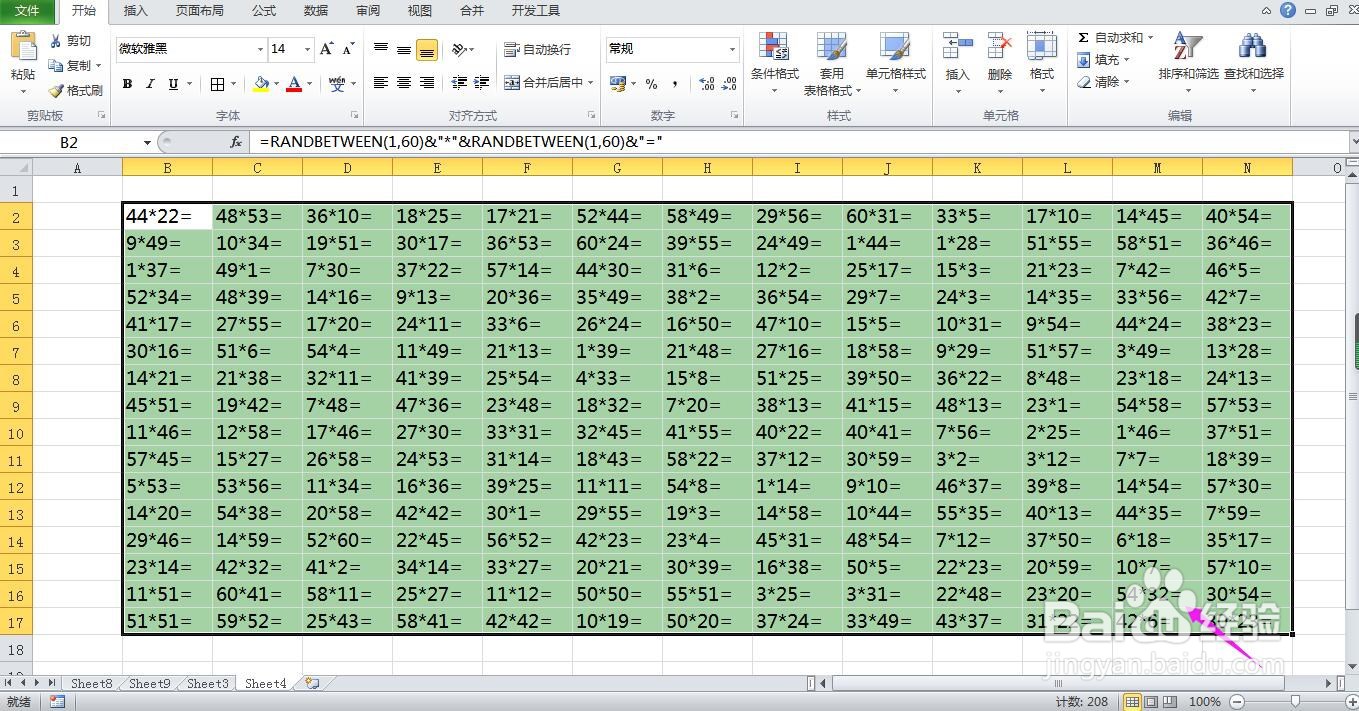Click the Copy (复制) icon
The image size is (1359, 711).
click(x=55, y=65)
